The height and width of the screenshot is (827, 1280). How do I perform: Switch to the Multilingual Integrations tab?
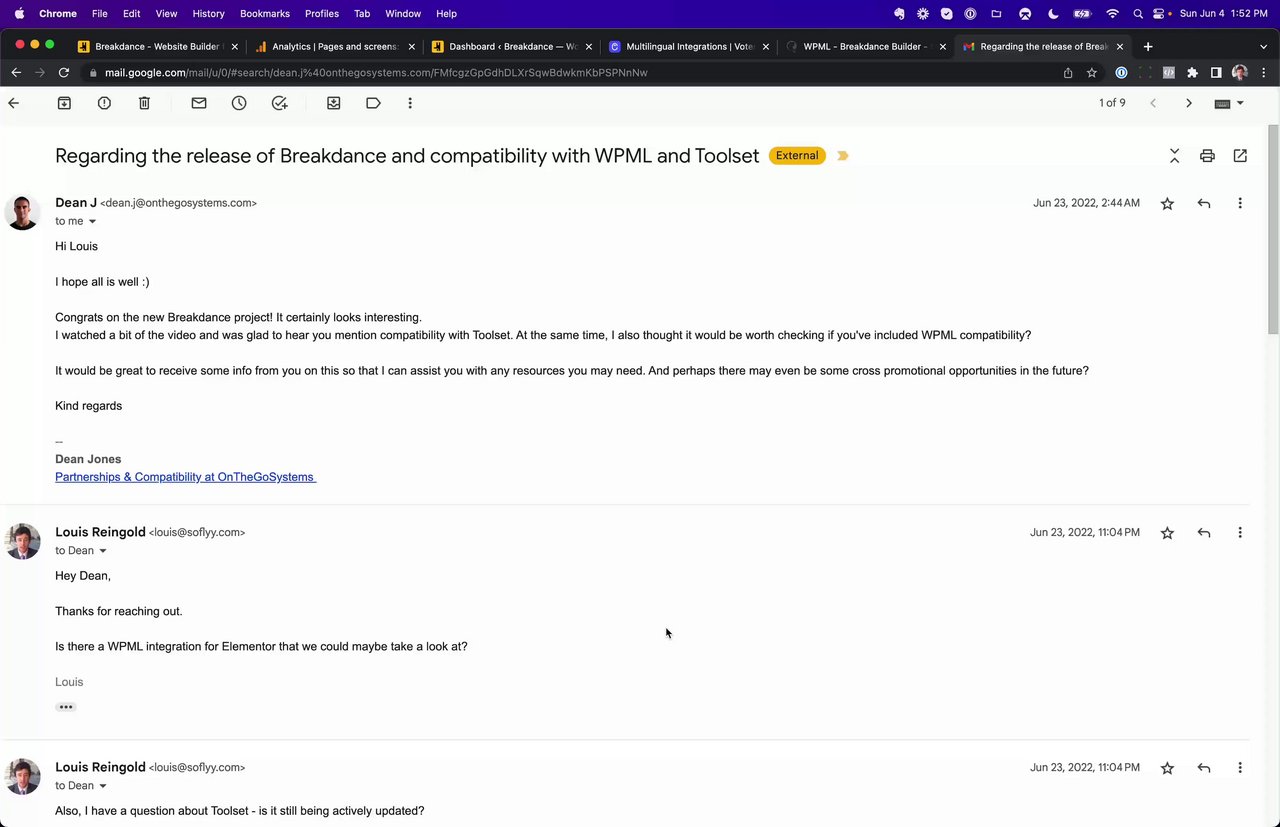pyautogui.click(x=688, y=46)
